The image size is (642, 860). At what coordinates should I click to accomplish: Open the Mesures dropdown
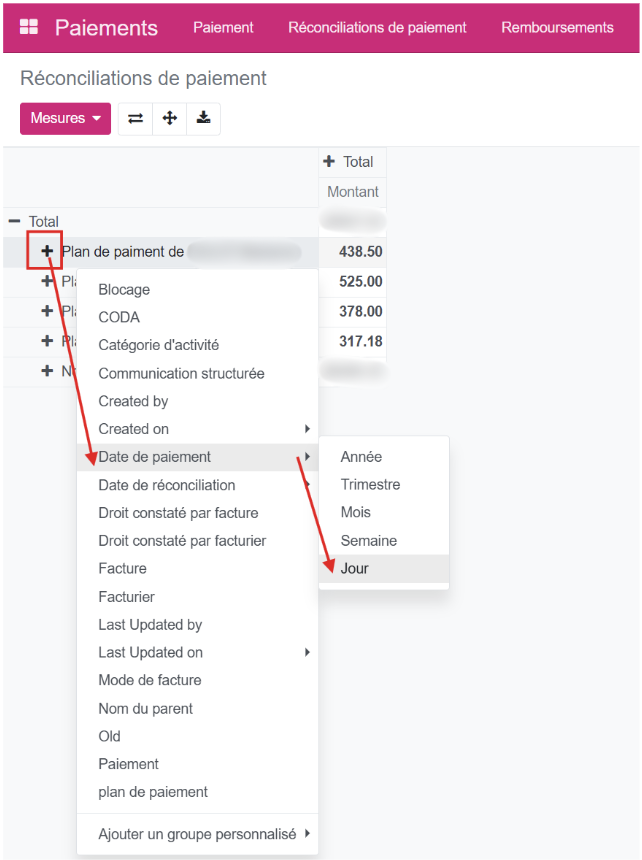[66, 118]
